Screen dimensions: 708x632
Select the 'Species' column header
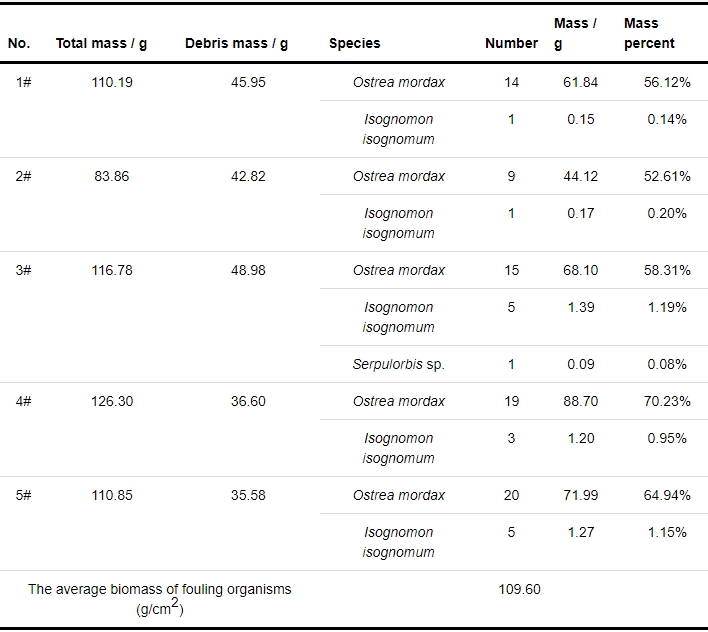(354, 43)
